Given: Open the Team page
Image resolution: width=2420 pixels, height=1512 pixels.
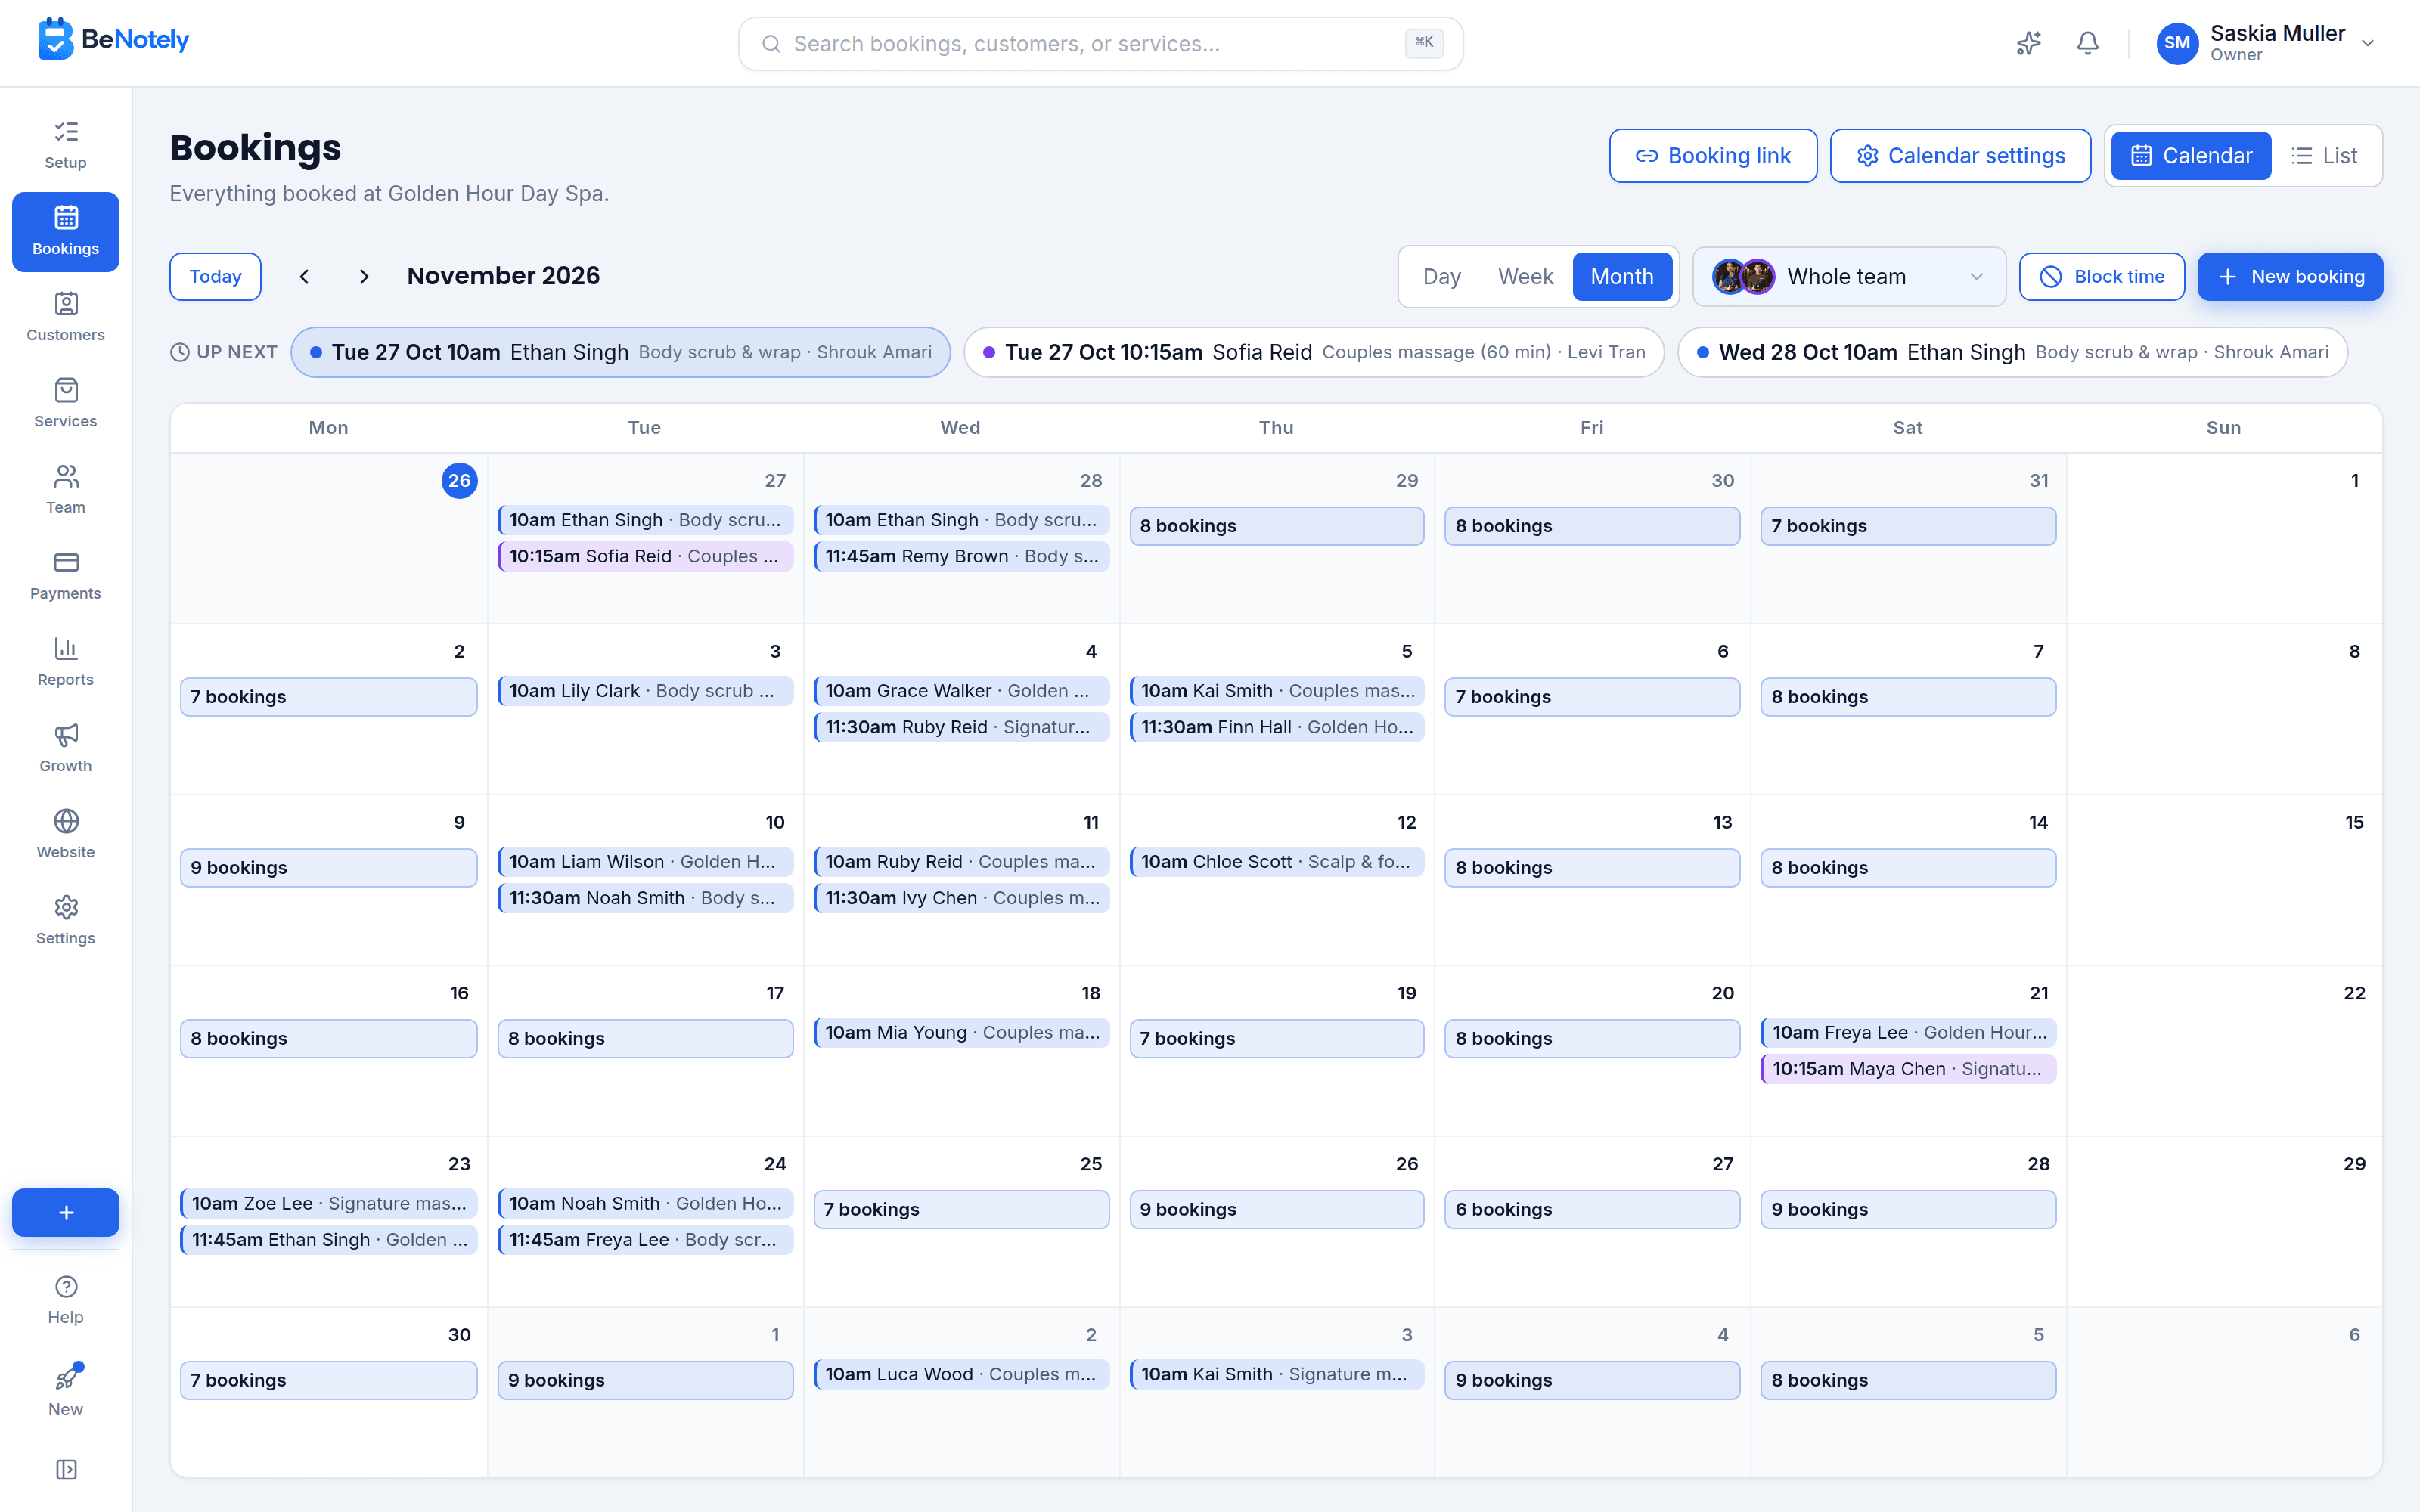Looking at the screenshot, I should [66, 489].
